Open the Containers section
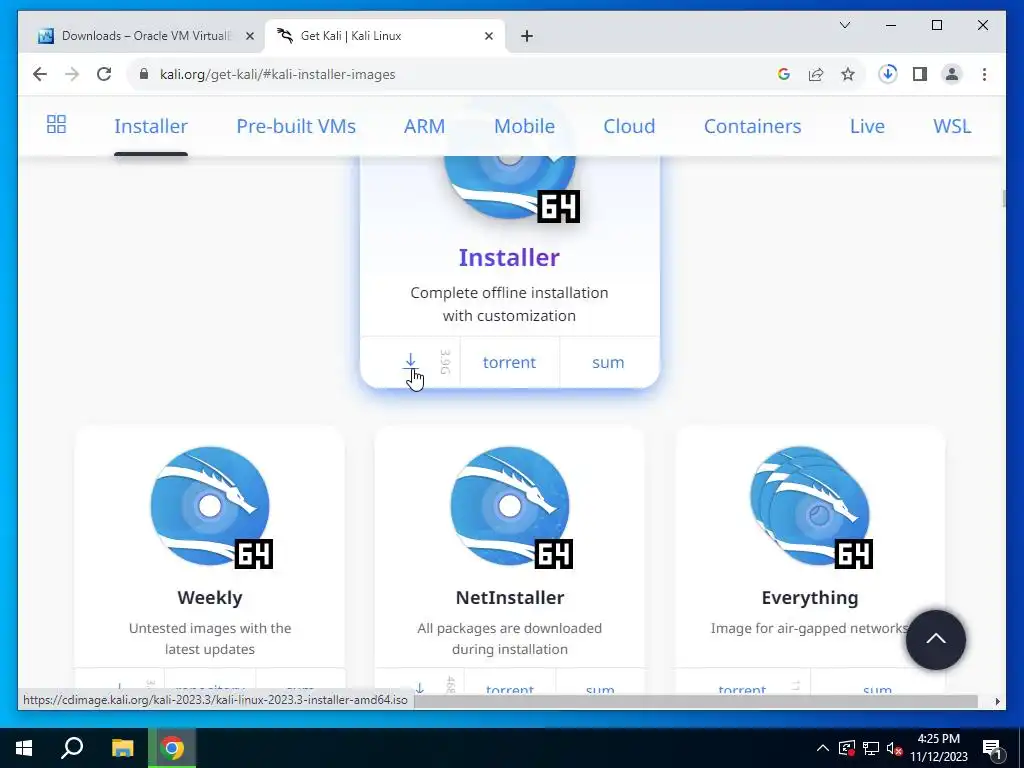 pos(752,126)
